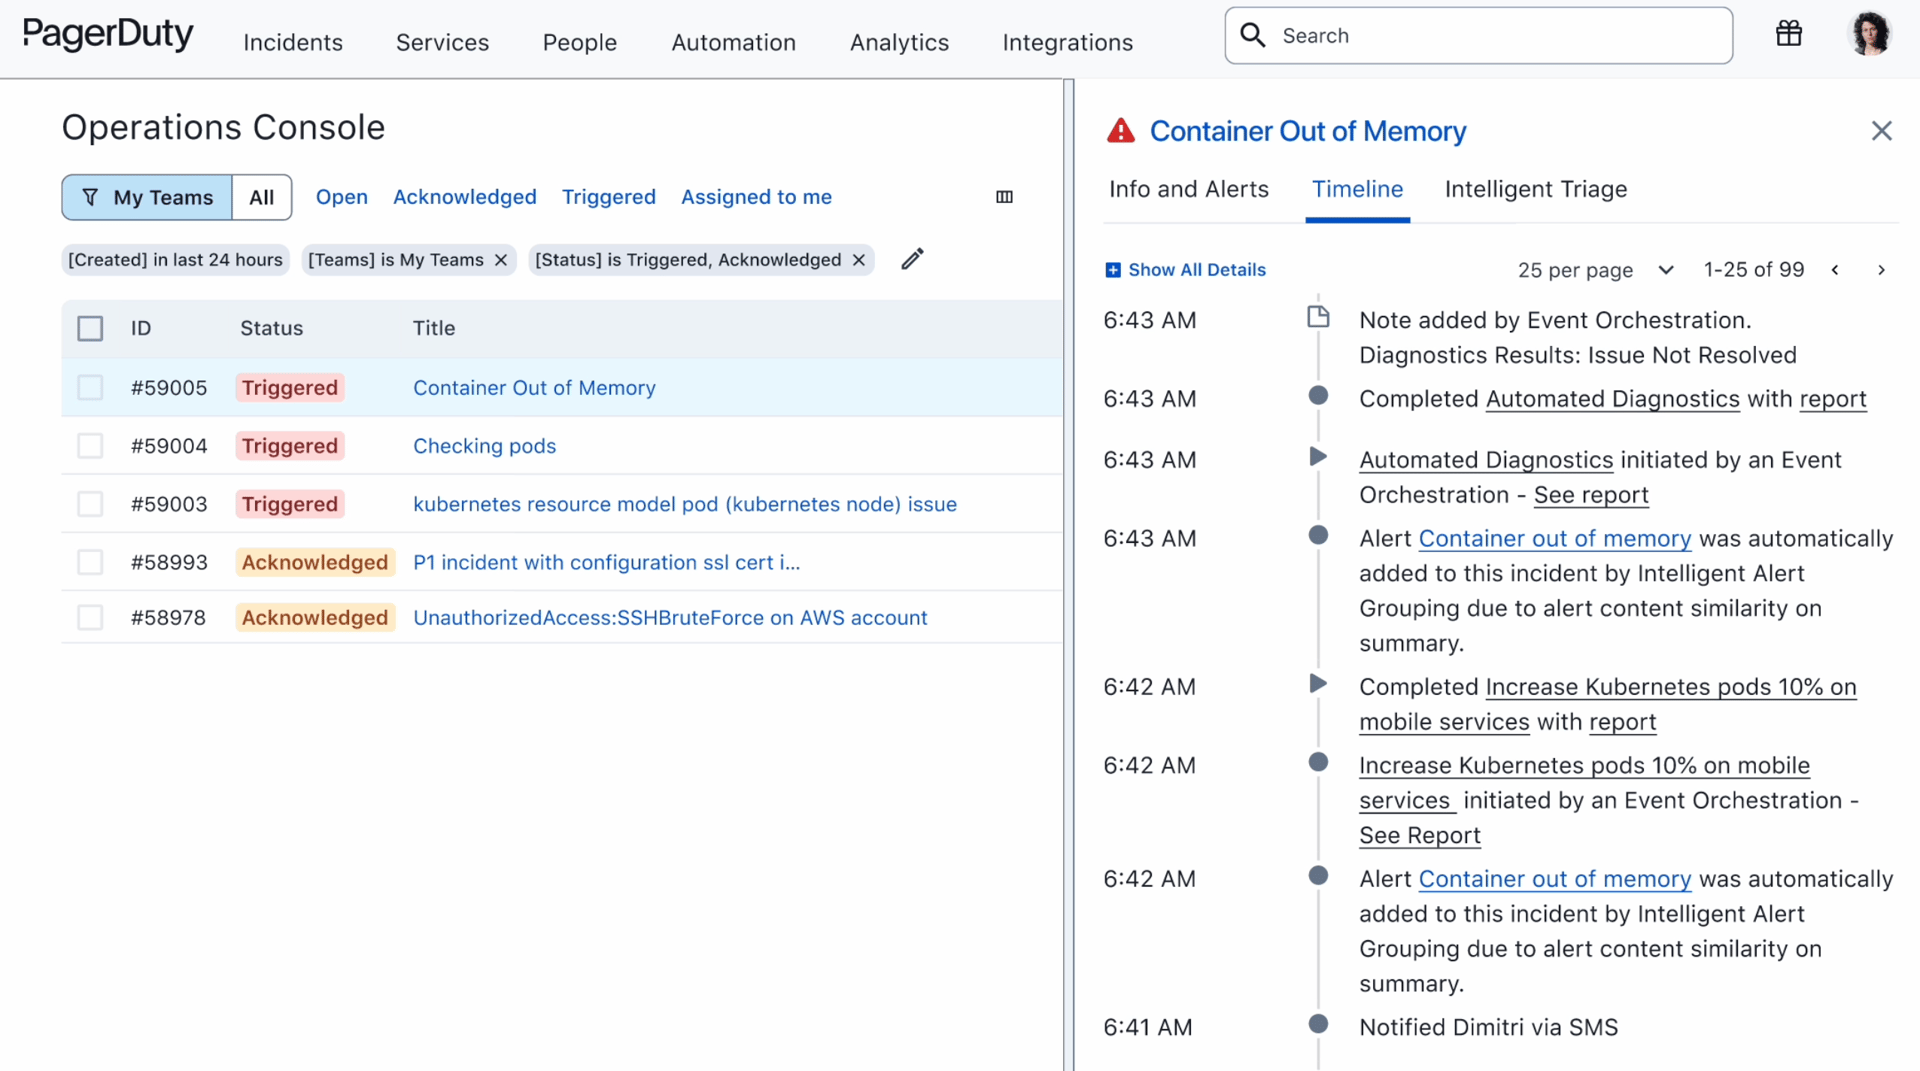Open the Checking pods incident link

point(484,446)
